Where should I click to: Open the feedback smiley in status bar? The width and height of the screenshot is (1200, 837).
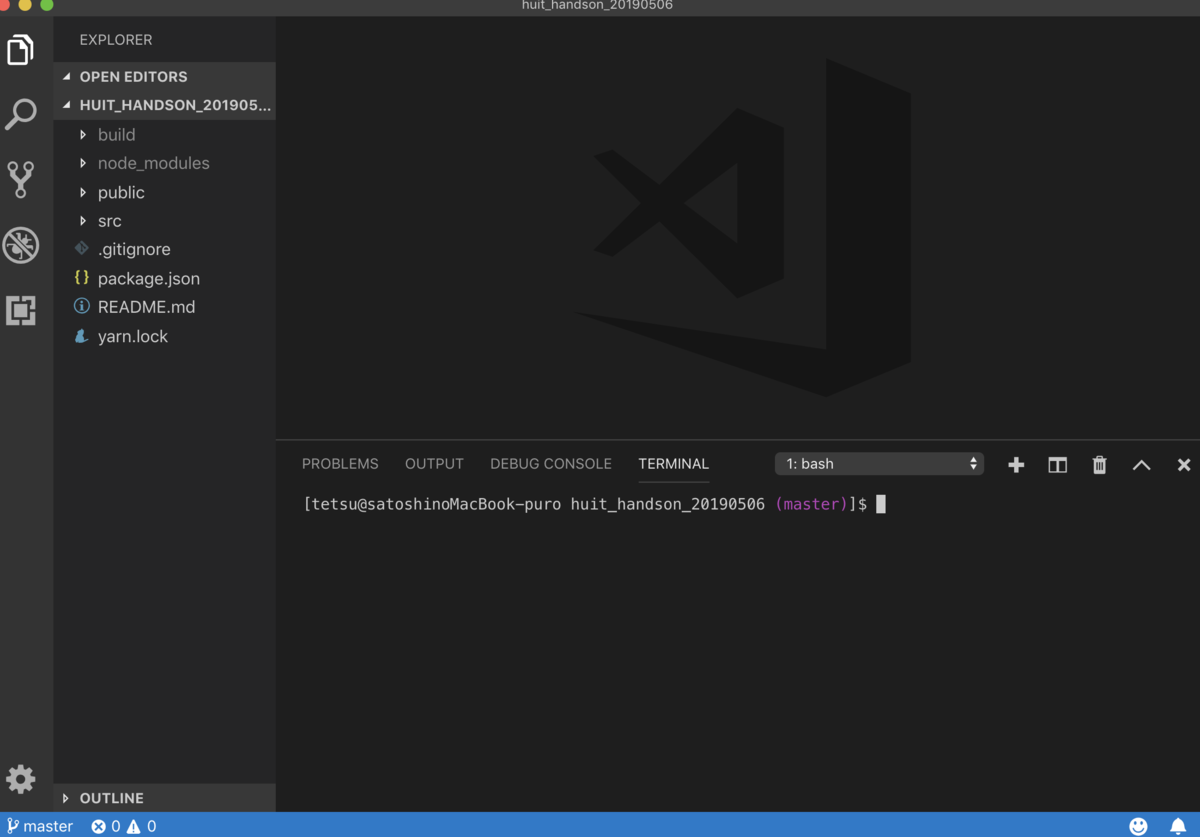click(x=1138, y=826)
